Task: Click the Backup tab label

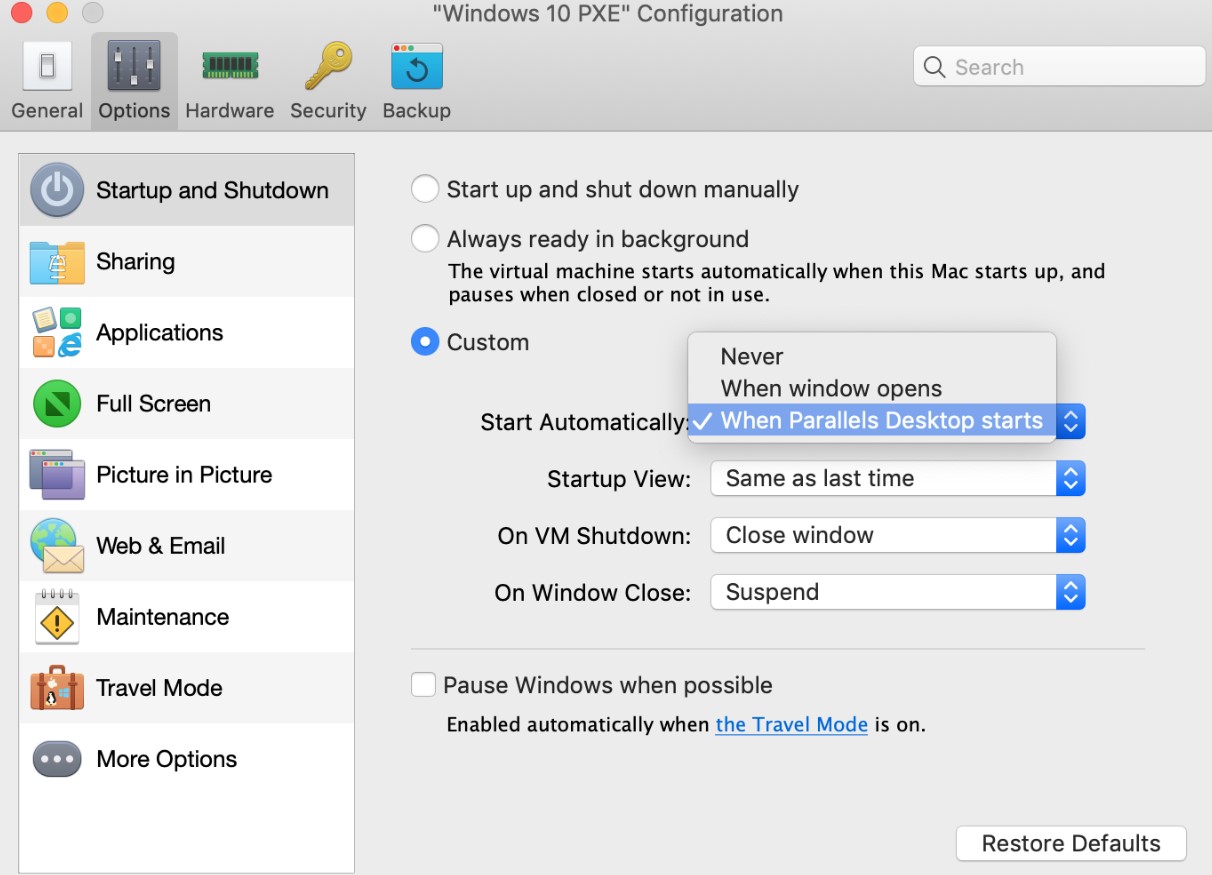Action: [417, 111]
